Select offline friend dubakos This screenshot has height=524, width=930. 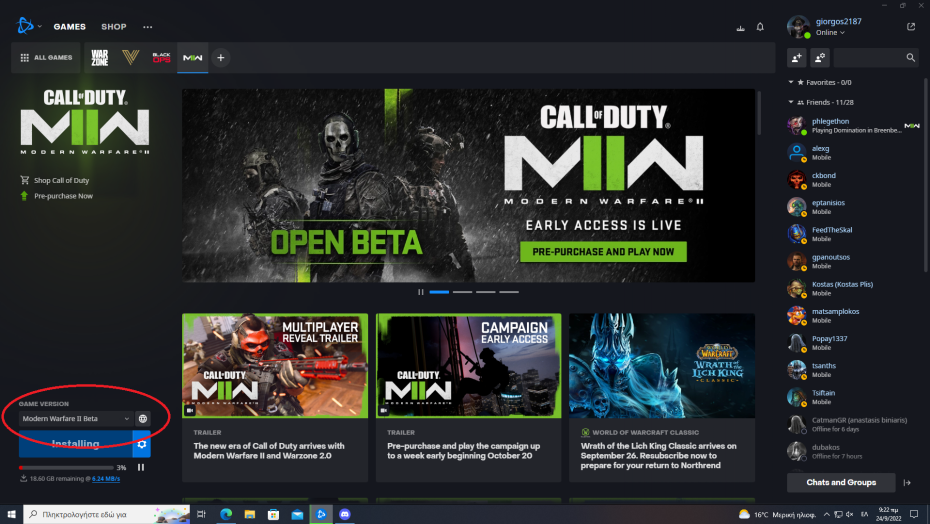pyautogui.click(x=854, y=451)
